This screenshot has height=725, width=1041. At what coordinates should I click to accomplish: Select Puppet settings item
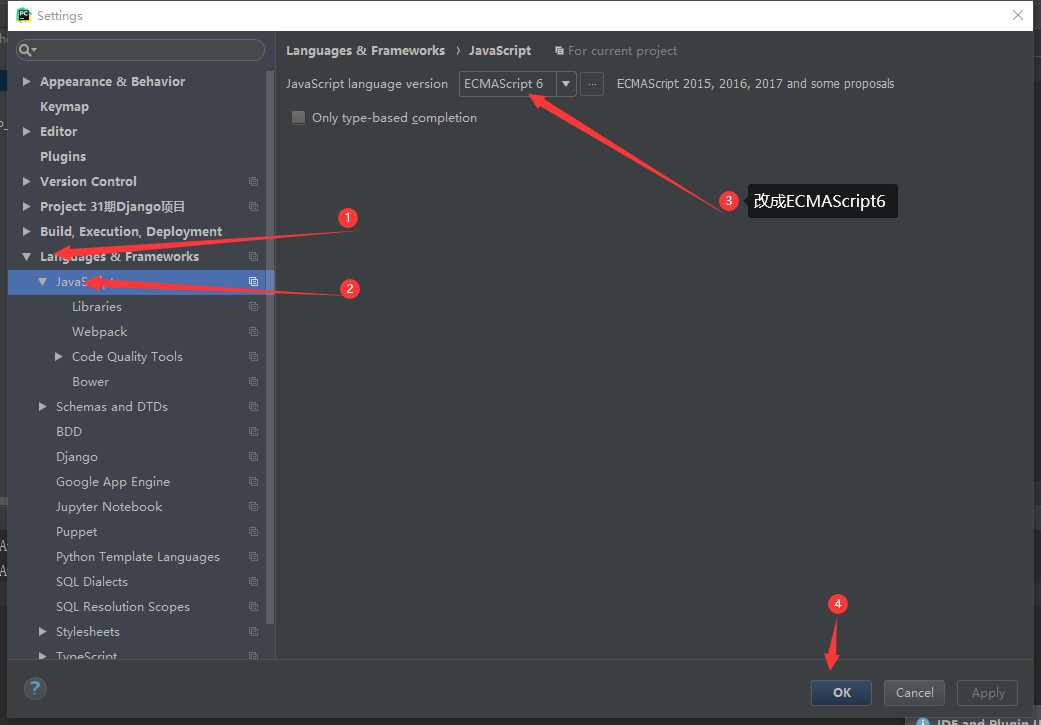[x=77, y=532]
